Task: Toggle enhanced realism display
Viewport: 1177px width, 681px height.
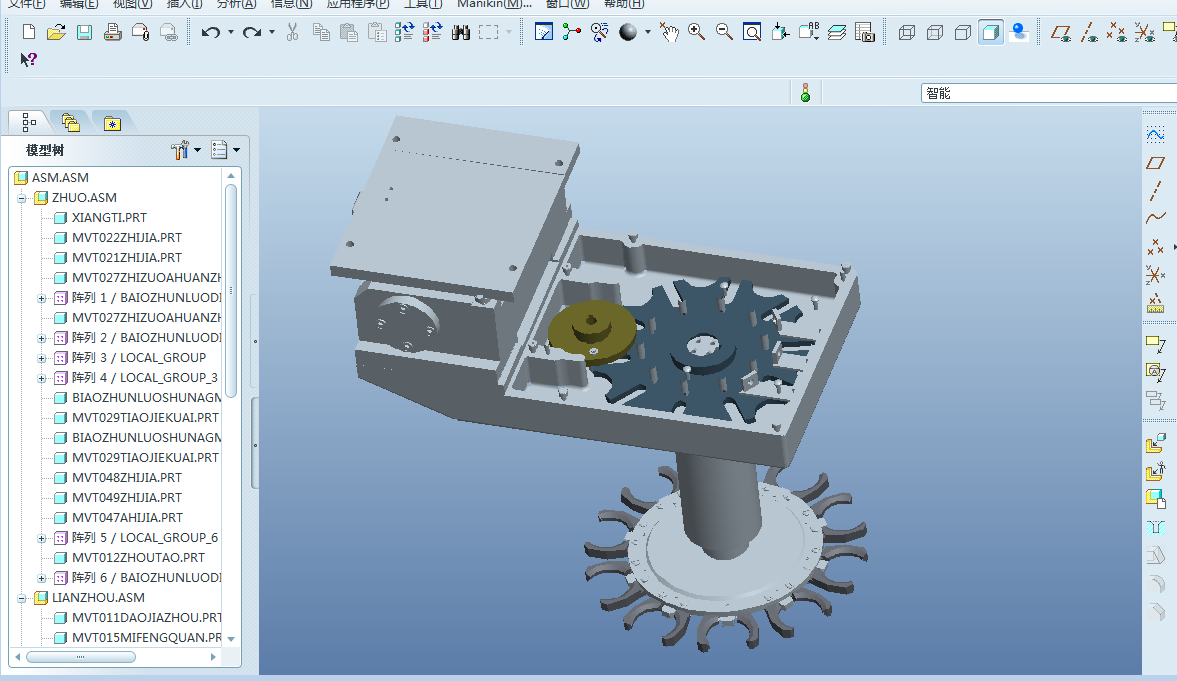Action: [1019, 32]
